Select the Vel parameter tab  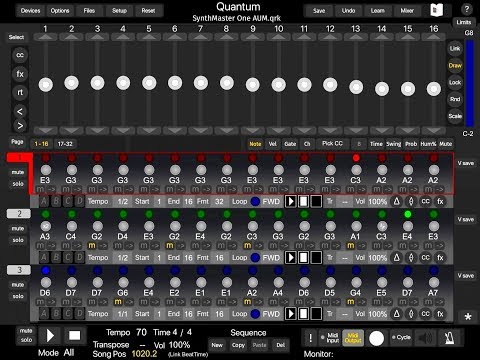(x=273, y=144)
